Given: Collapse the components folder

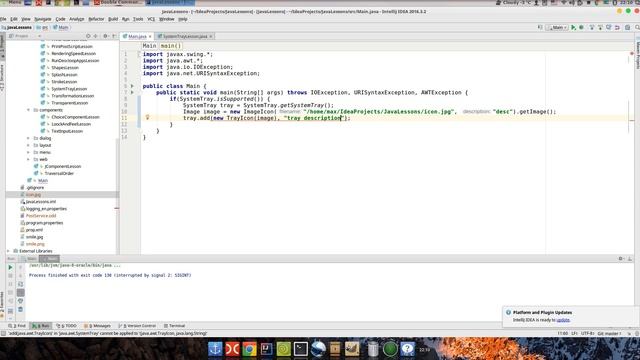Looking at the screenshot, I should (28, 110).
